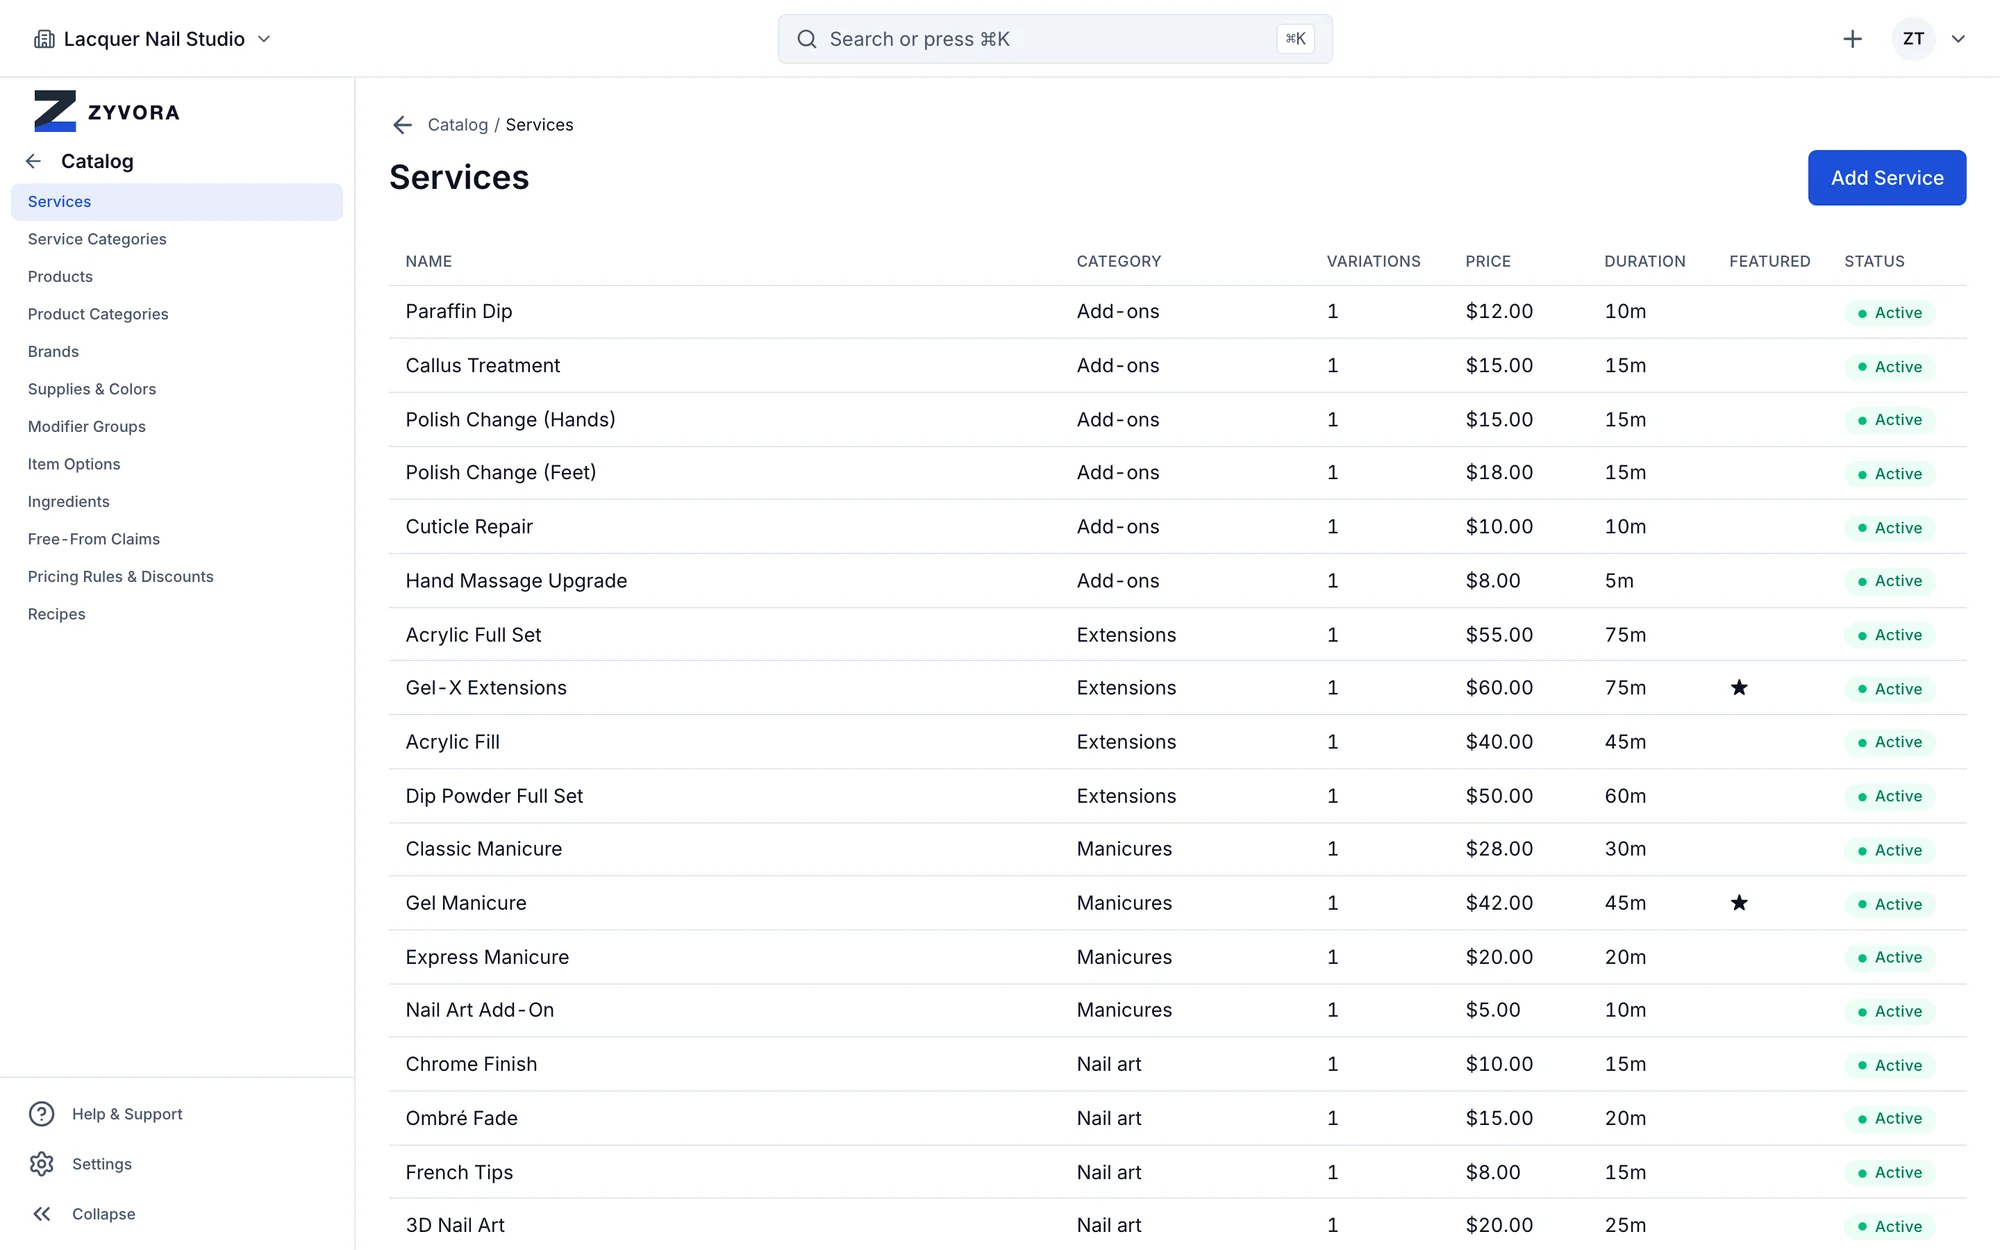Image resolution: width=2000 pixels, height=1250 pixels.
Task: Click the plus icon in top bar
Action: click(x=1852, y=39)
